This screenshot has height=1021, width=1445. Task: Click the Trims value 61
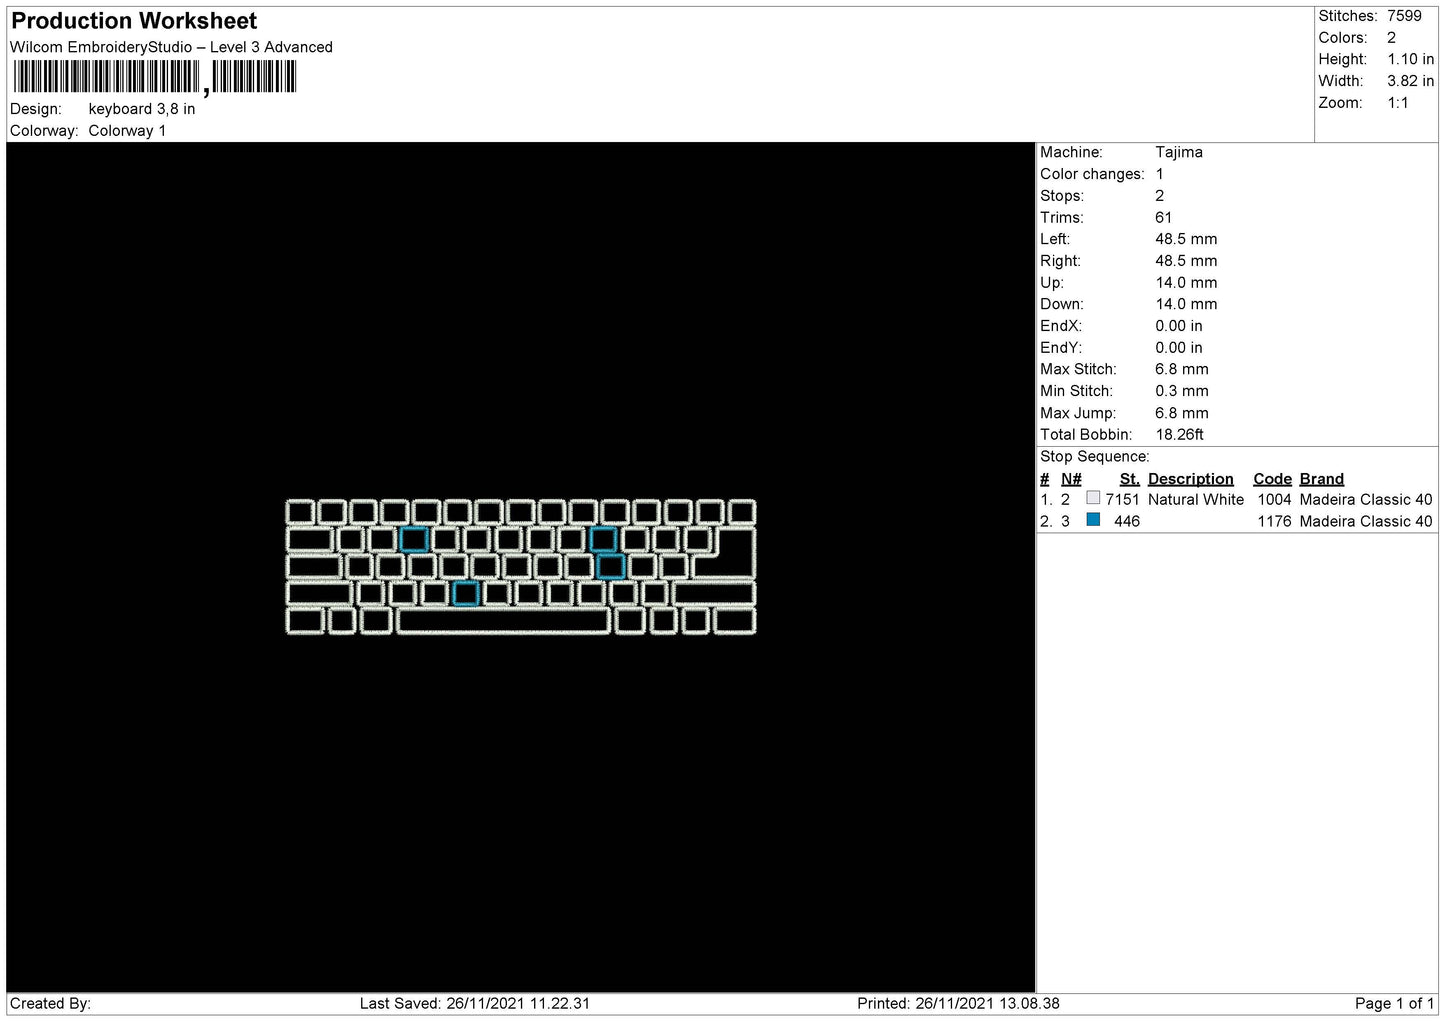pos(1163,217)
